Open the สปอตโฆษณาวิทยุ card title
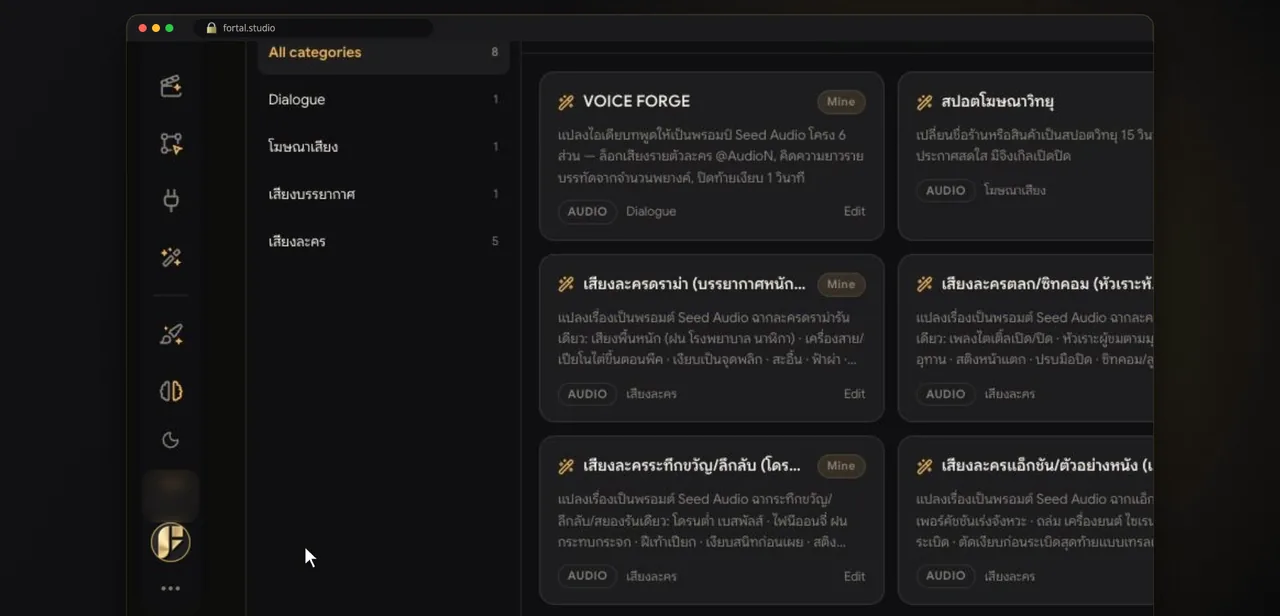 pos(998,102)
